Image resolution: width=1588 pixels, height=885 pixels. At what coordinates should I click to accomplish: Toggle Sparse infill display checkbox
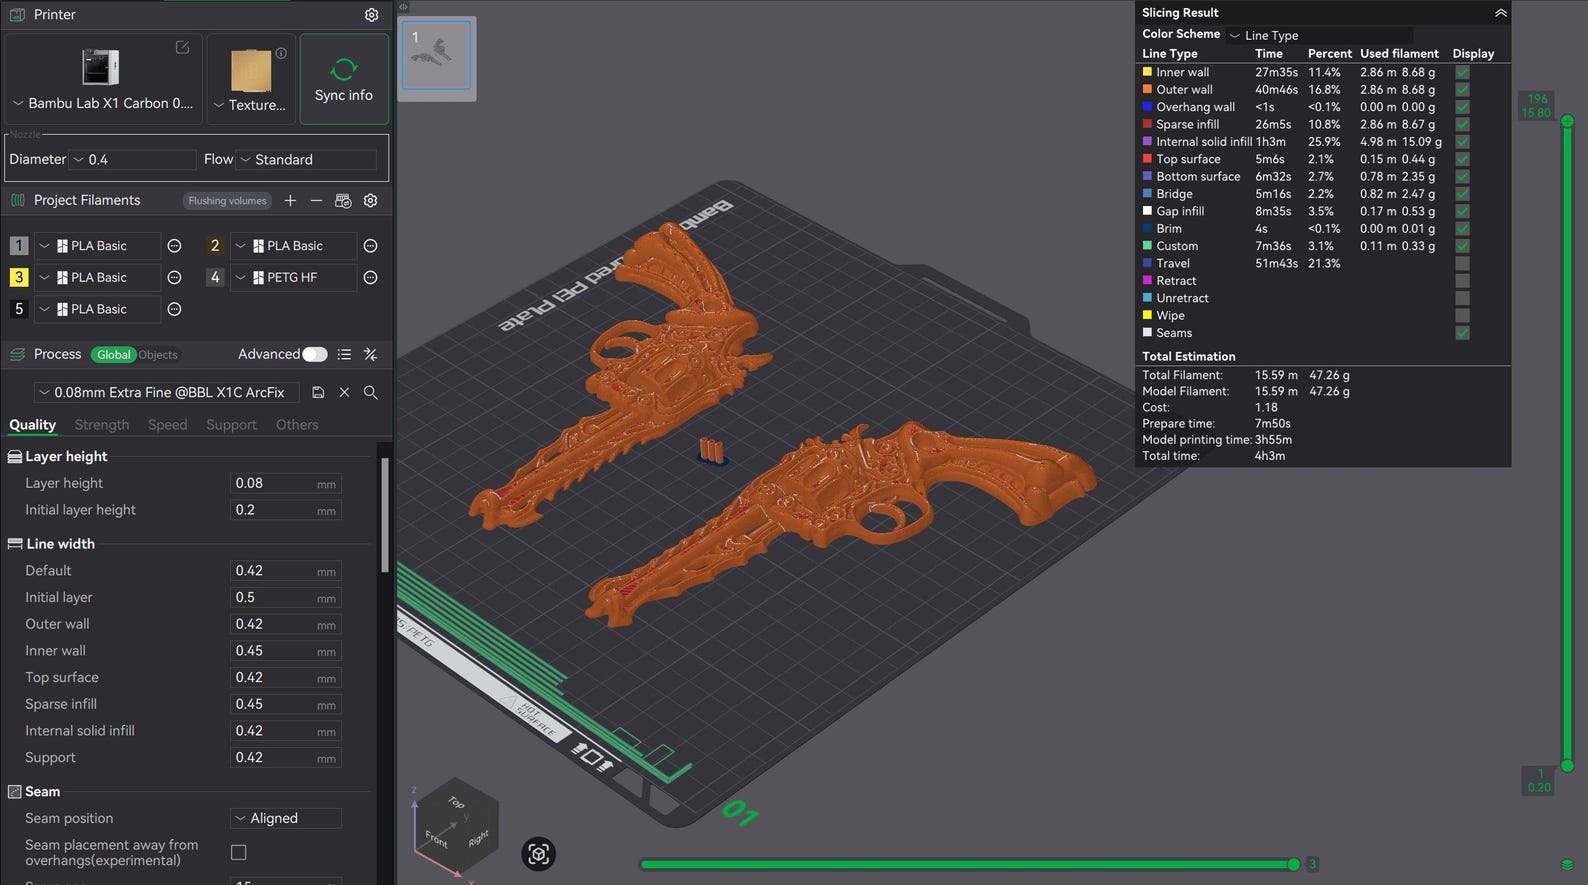[1462, 124]
